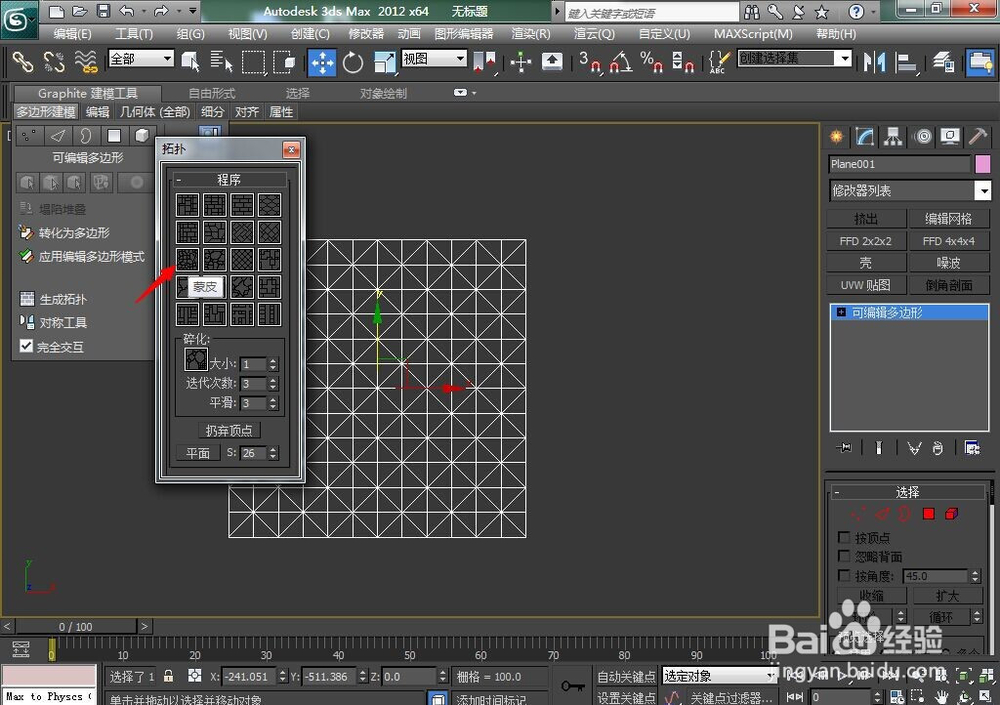Click the Bind to Space Warp icon
This screenshot has height=705, width=1000.
click(x=85, y=63)
